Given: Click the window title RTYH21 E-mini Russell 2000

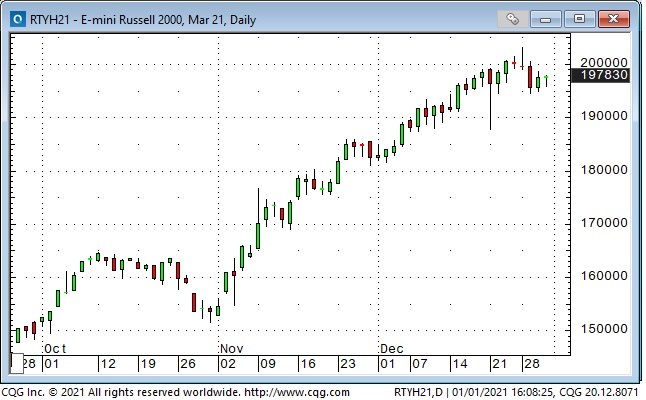Looking at the screenshot, I should point(143,19).
